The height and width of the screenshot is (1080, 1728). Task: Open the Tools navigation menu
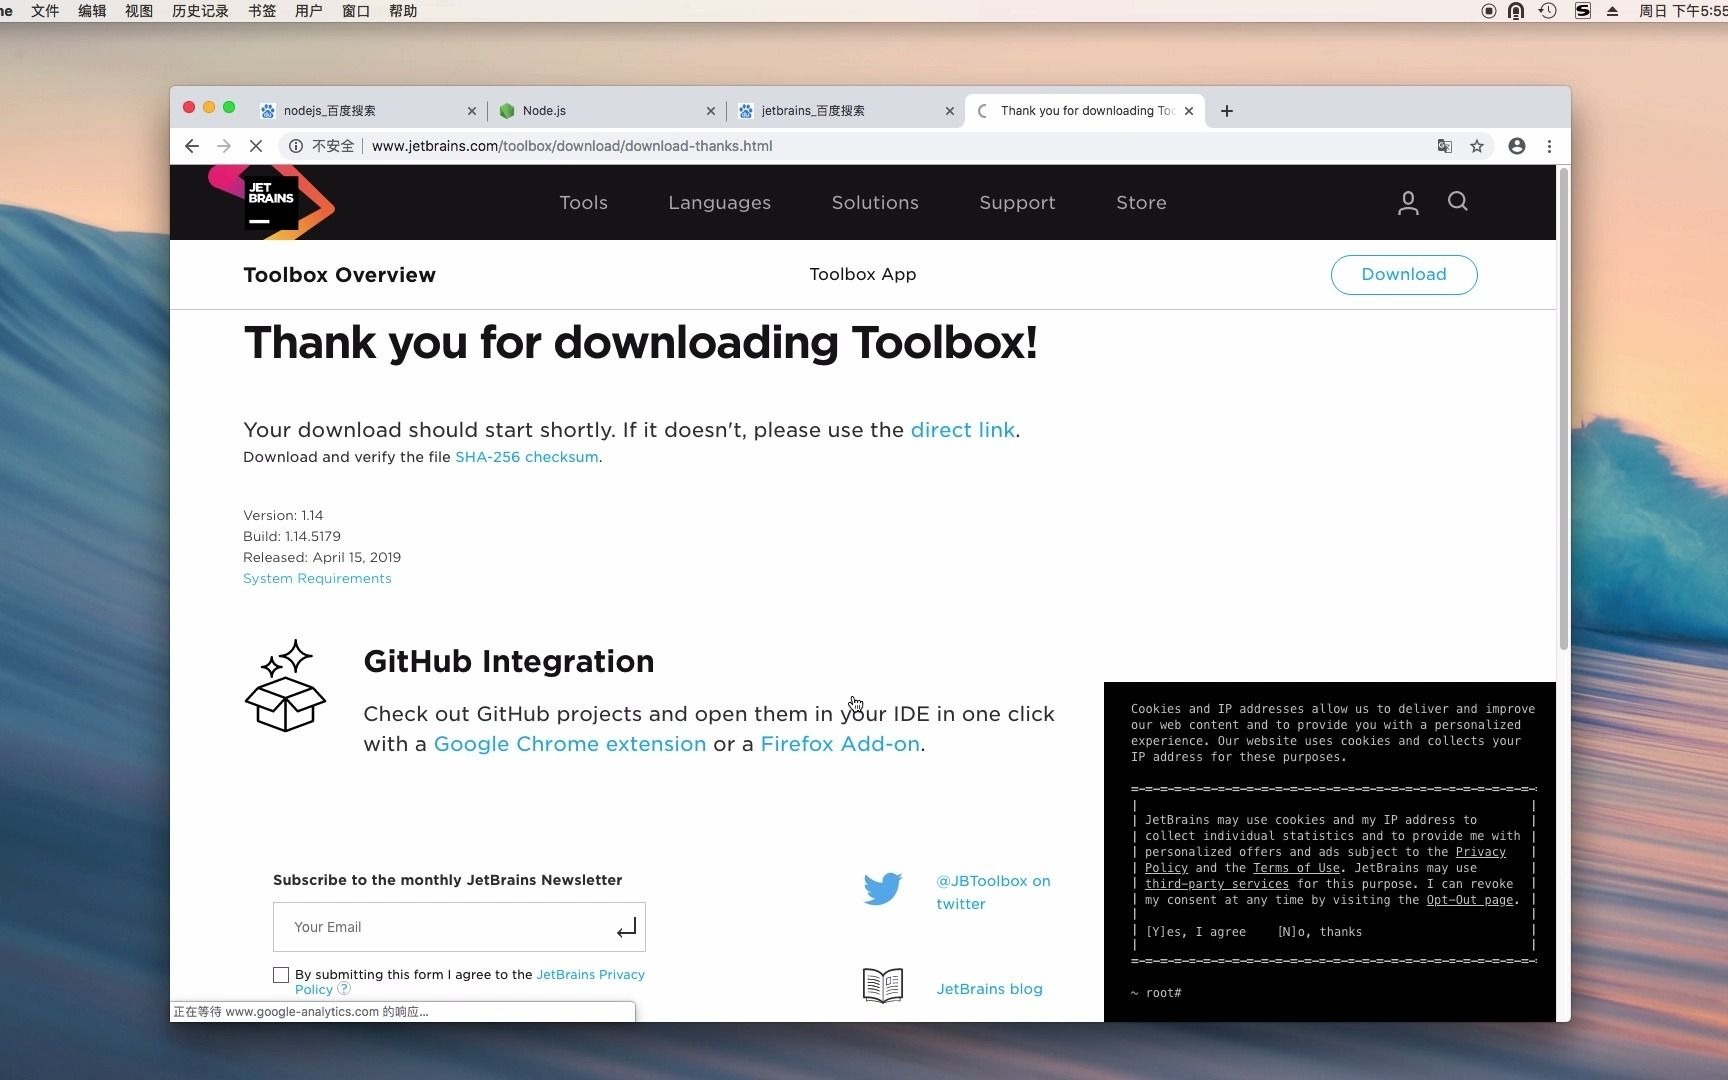pyautogui.click(x=584, y=203)
